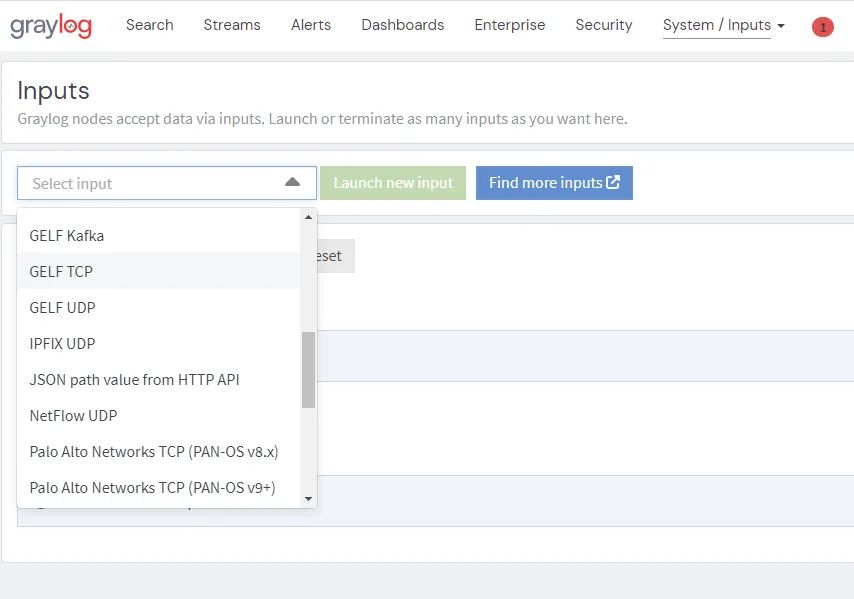The height and width of the screenshot is (599, 854).
Task: Click the external-link icon in Find more inputs
Action: (x=614, y=183)
